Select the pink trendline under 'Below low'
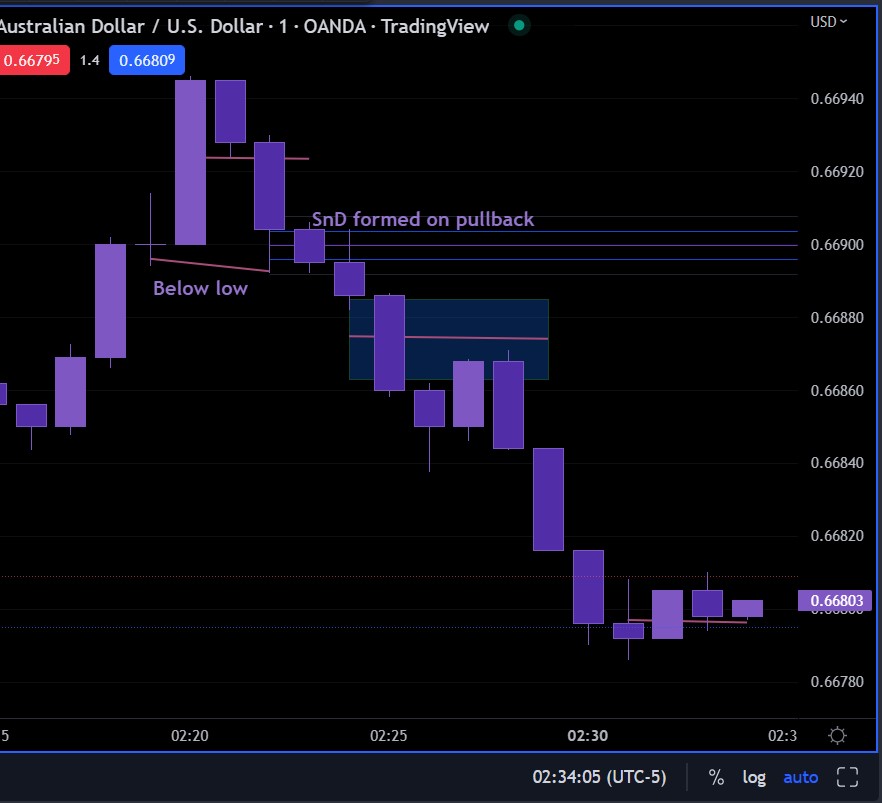 click(x=210, y=264)
